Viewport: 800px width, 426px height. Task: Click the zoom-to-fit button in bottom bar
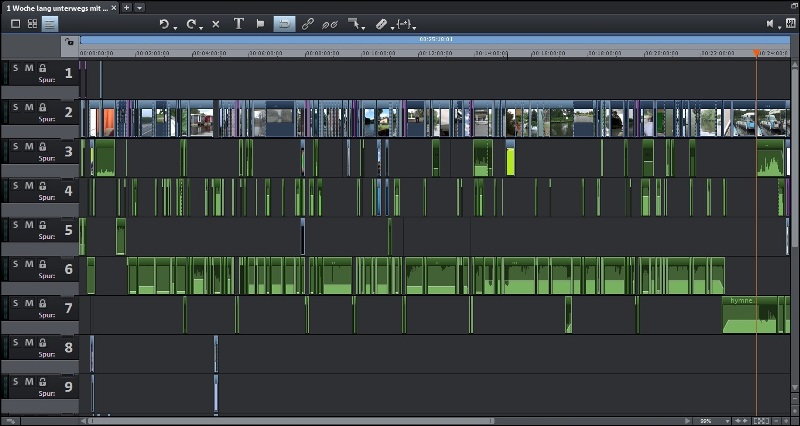tap(762, 421)
